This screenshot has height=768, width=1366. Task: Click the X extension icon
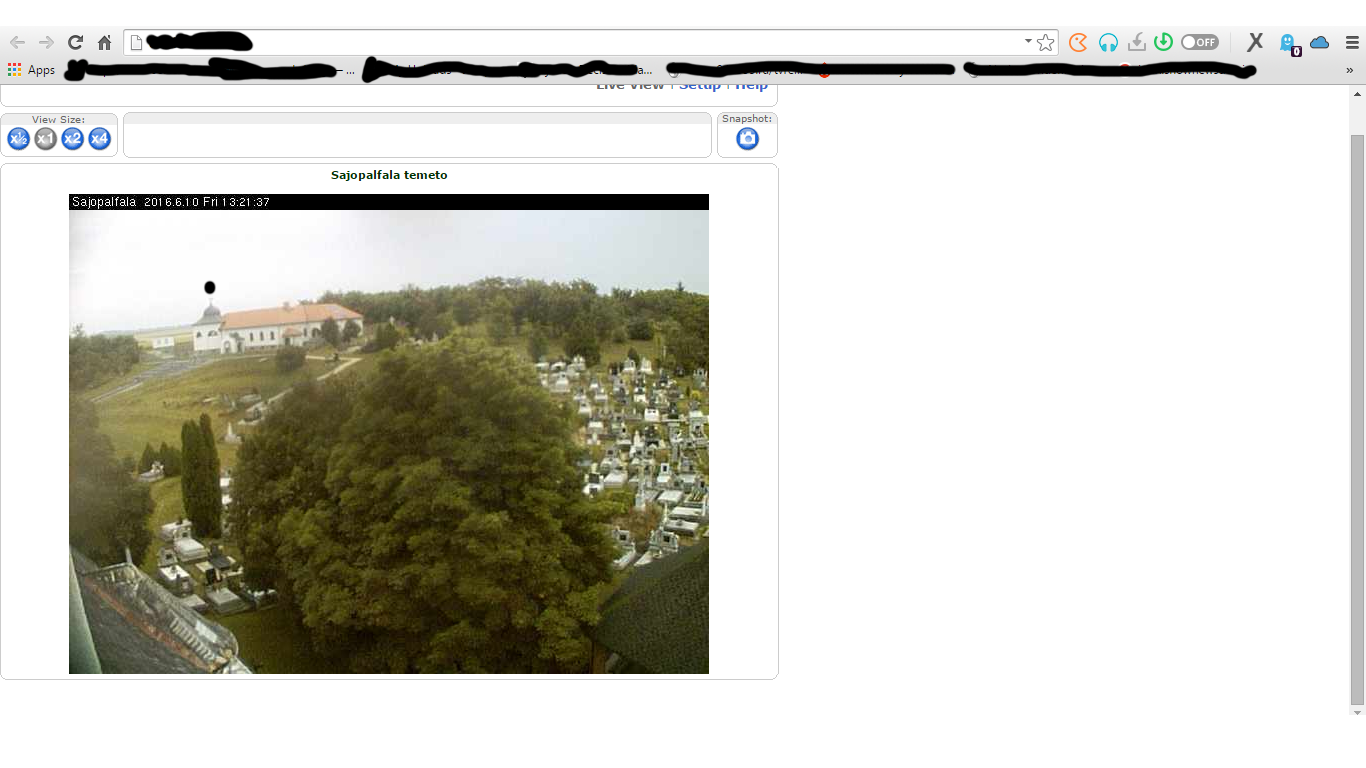coord(1255,42)
